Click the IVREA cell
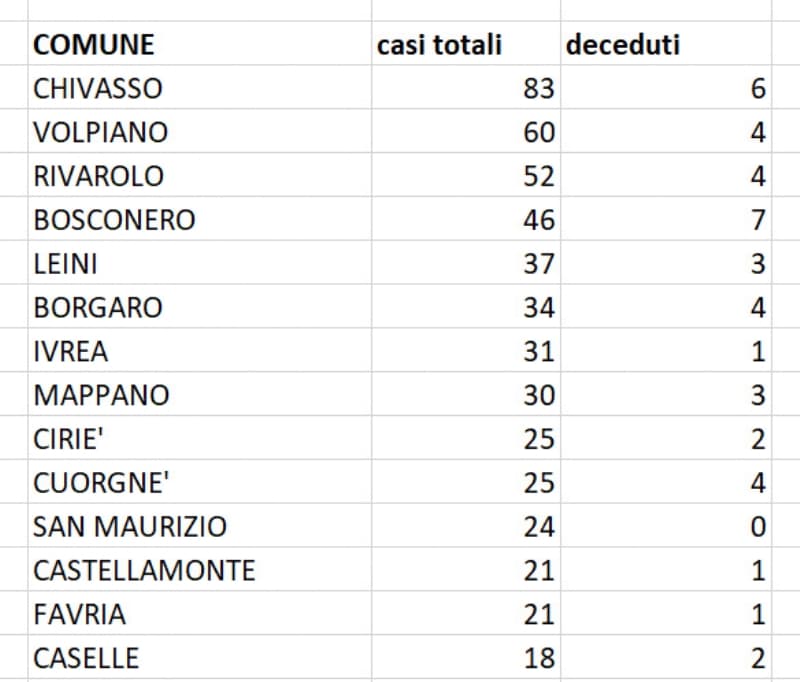The image size is (800, 682). coord(71,351)
